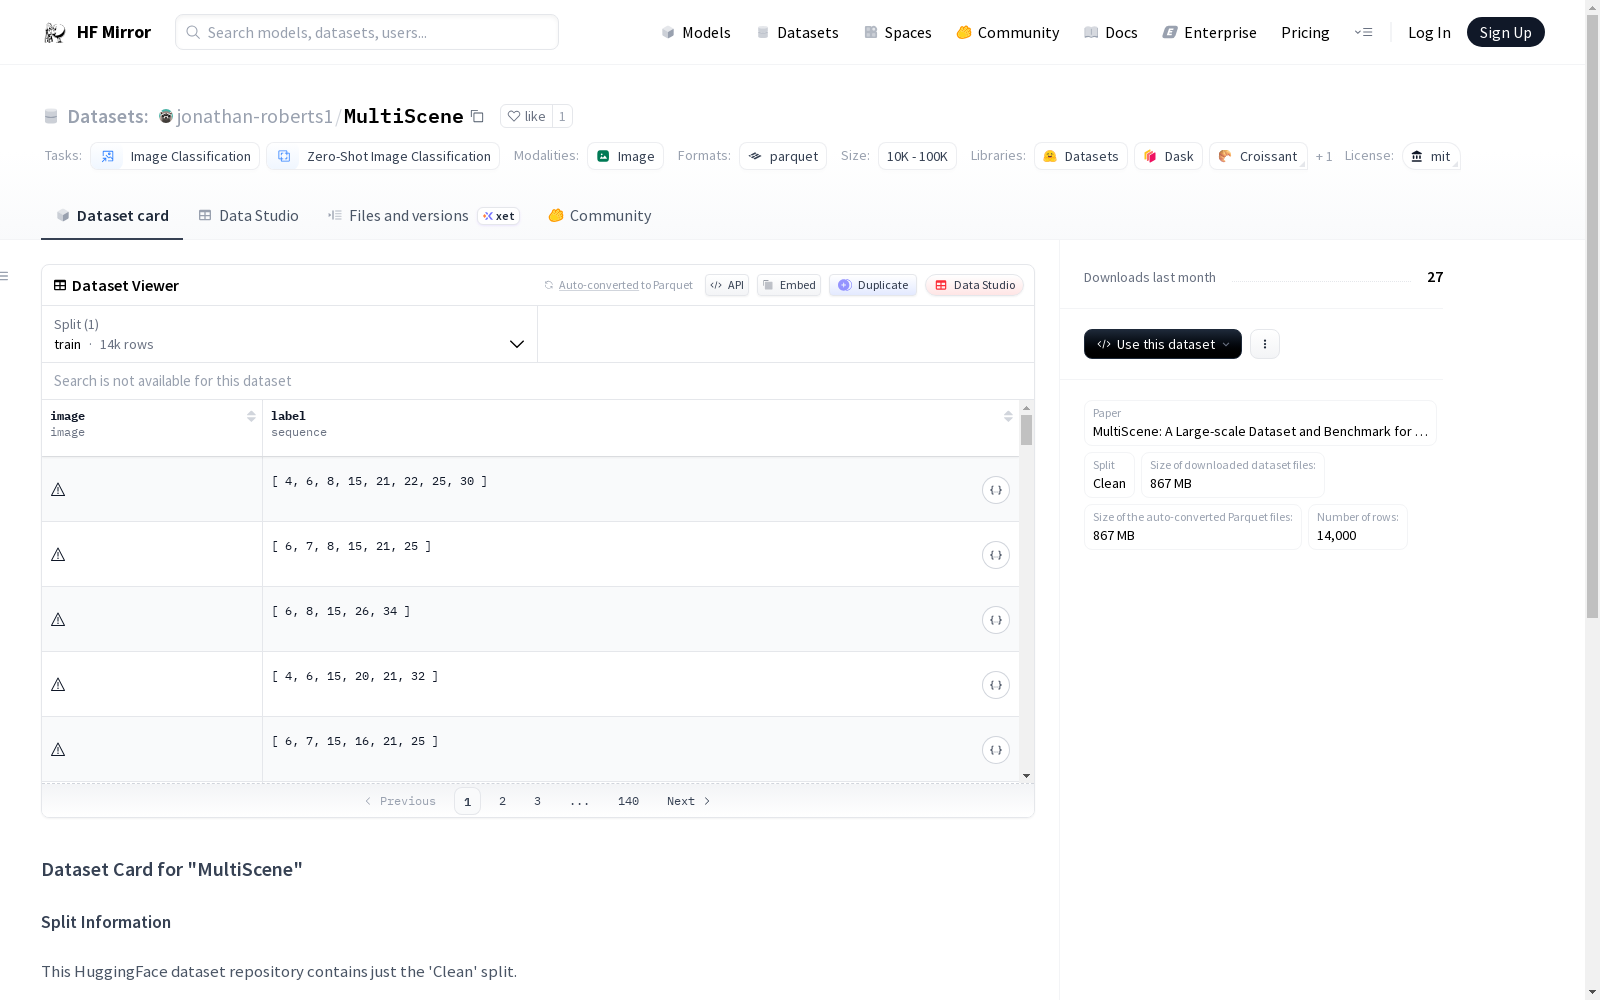Expand the JSON view for row 6, 7, 15, 16, 21, 25
Image resolution: width=1600 pixels, height=1000 pixels.
tap(996, 750)
